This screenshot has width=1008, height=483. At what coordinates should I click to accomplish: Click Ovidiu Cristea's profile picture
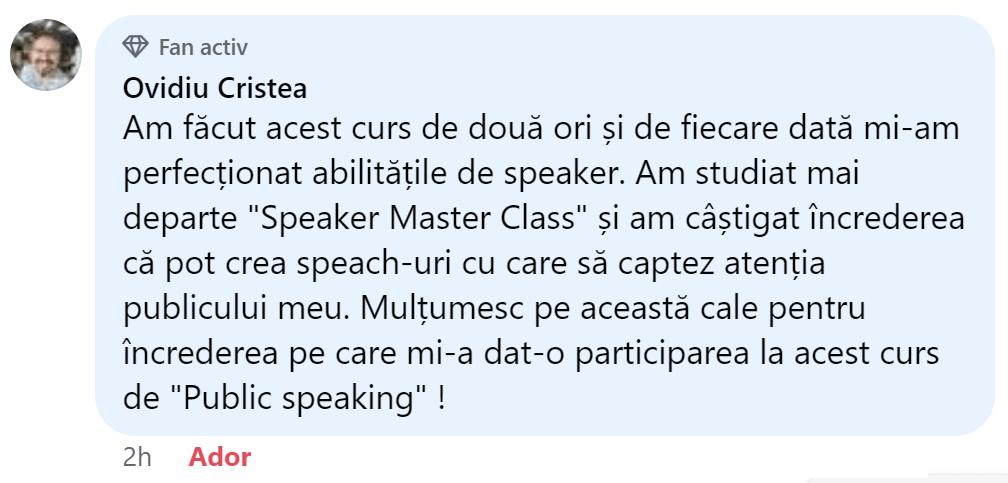tap(46, 54)
